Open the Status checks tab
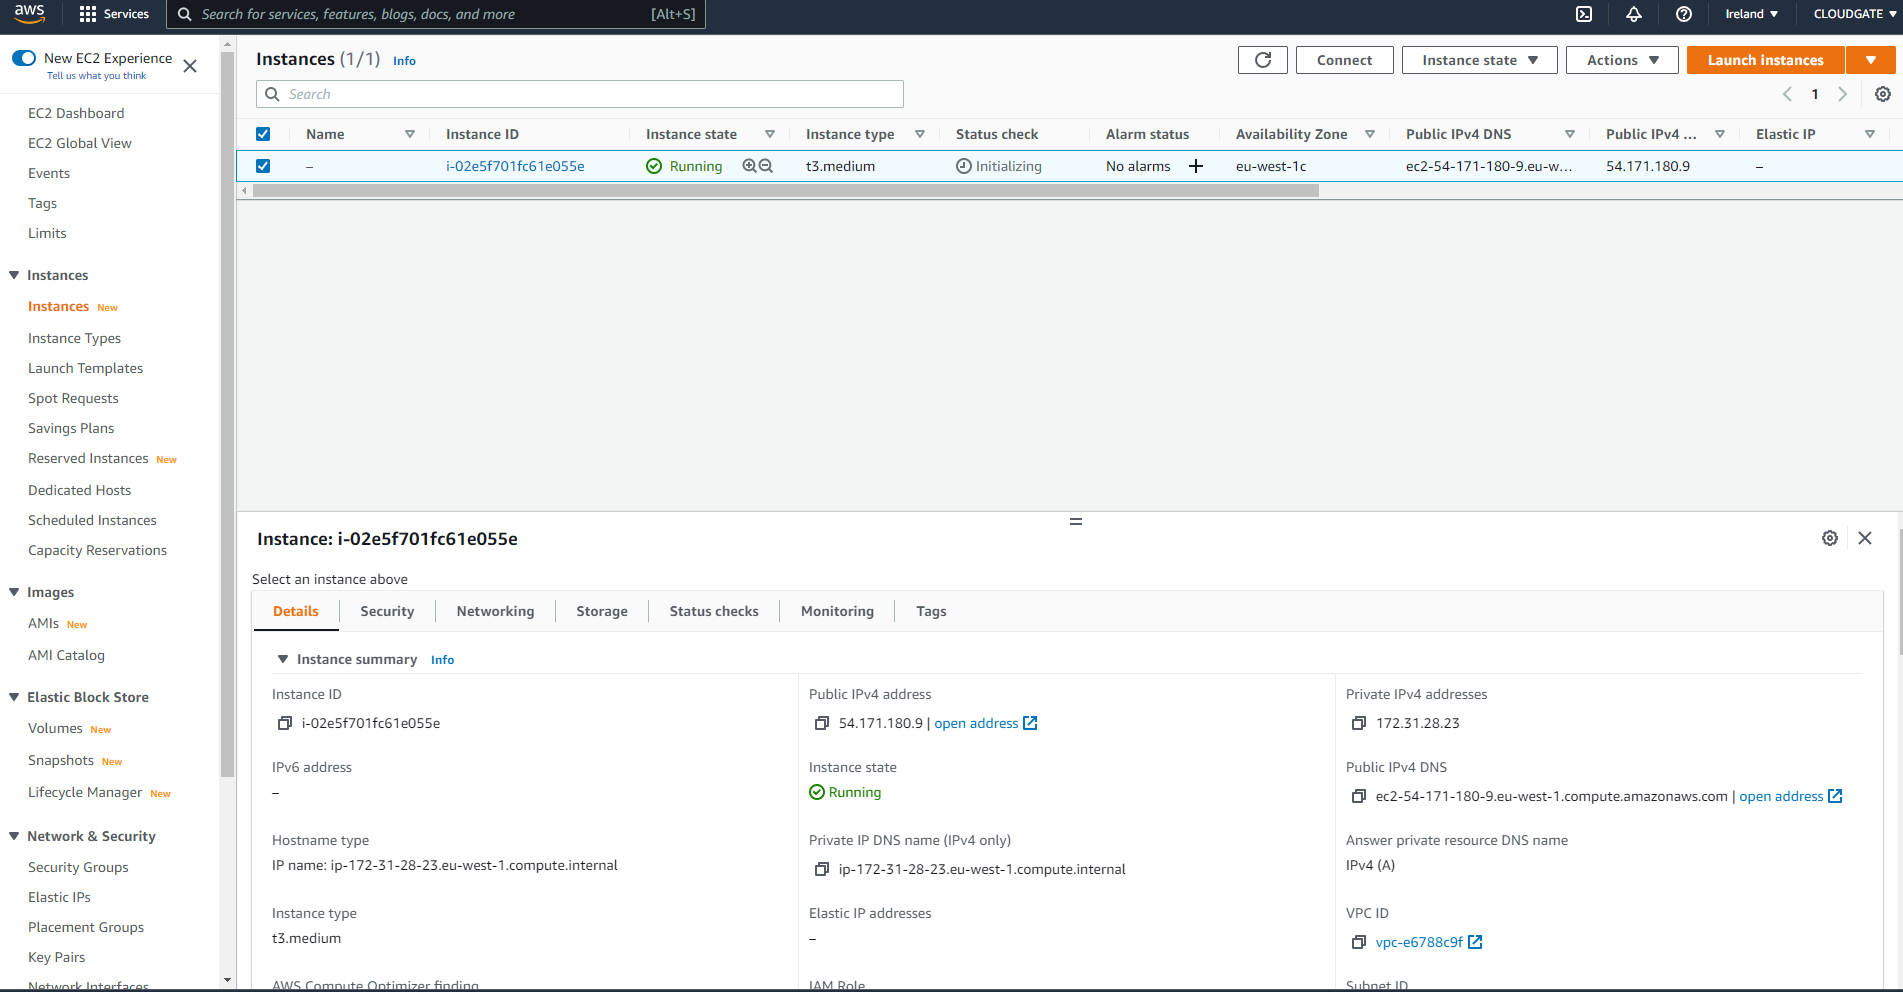Screen dimensions: 1903x992 pyautogui.click(x=714, y=611)
